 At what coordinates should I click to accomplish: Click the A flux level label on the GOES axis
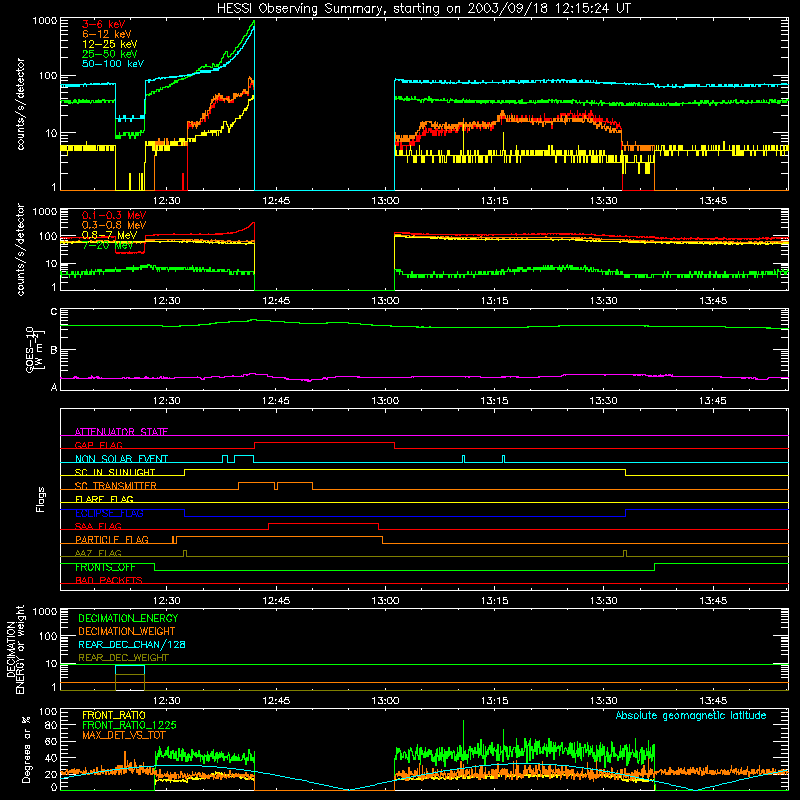(x=54, y=387)
